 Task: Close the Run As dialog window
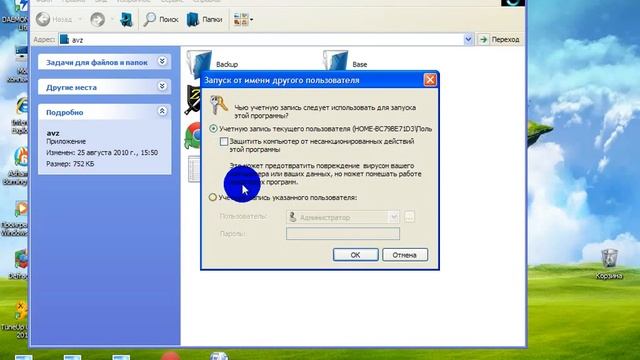tap(430, 80)
